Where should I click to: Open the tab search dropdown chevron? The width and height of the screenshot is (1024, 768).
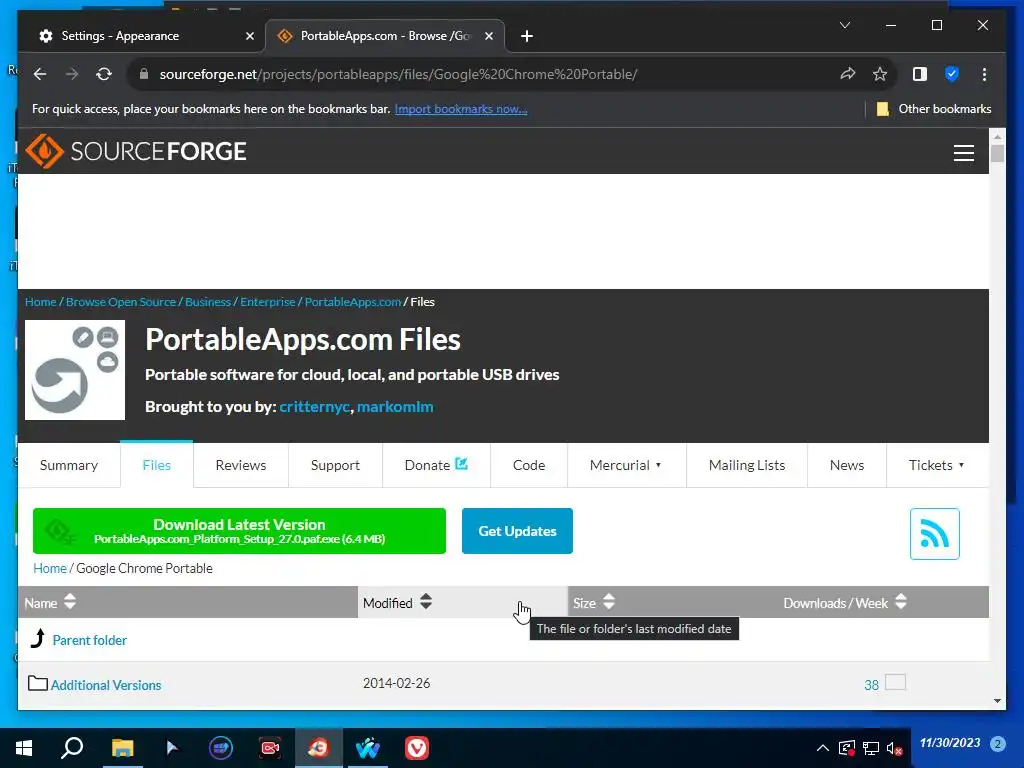(x=844, y=25)
